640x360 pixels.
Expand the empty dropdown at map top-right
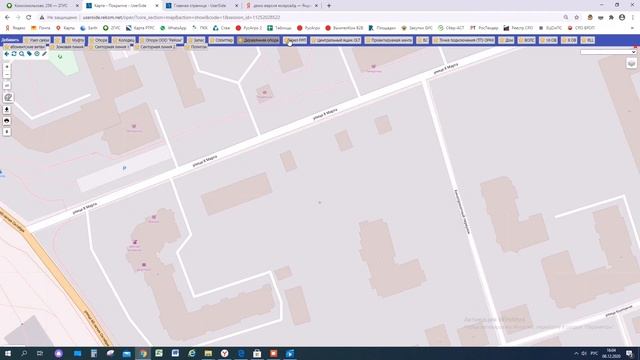pyautogui.click(x=608, y=52)
